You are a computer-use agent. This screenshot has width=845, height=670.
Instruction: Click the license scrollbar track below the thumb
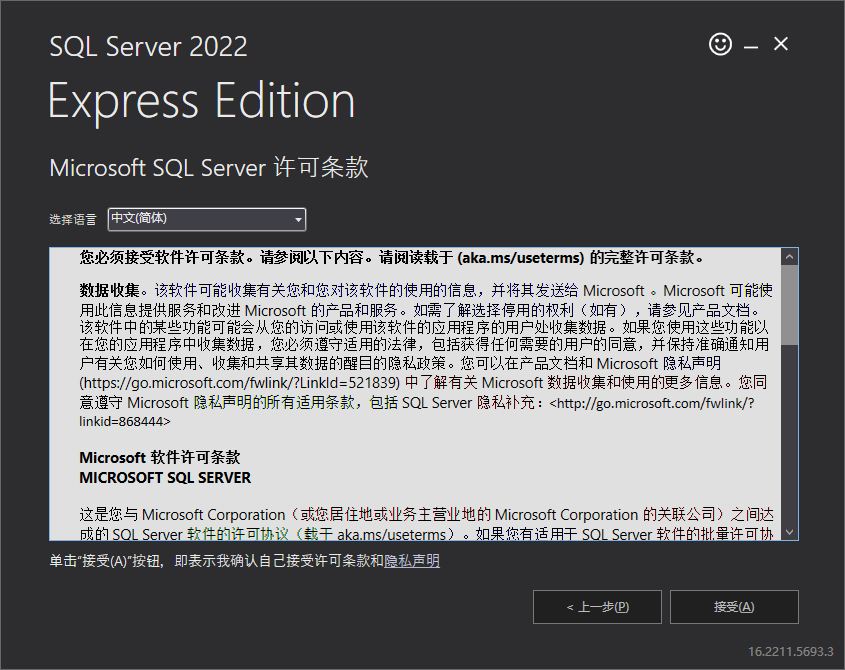click(789, 435)
